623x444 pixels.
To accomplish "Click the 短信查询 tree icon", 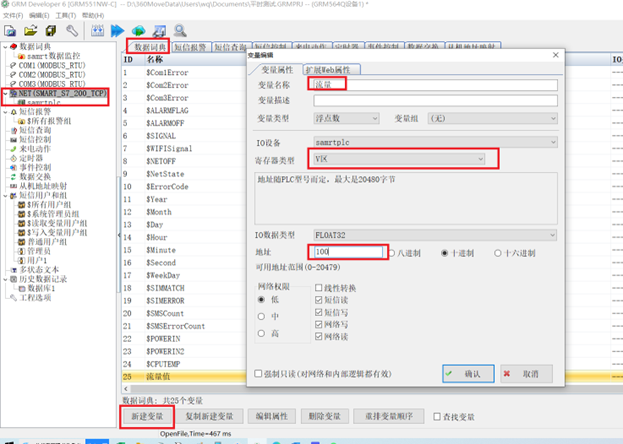I will pos(14,130).
